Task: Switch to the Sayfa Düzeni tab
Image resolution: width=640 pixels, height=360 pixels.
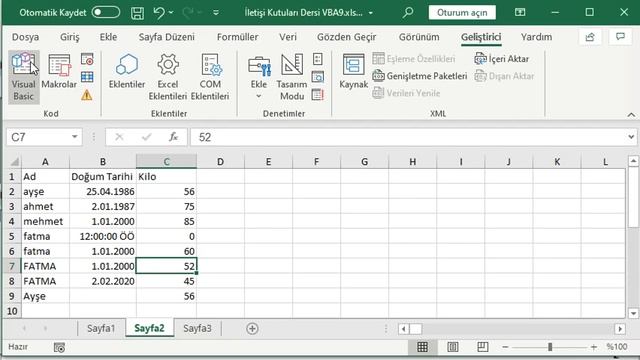Action: 167,37
